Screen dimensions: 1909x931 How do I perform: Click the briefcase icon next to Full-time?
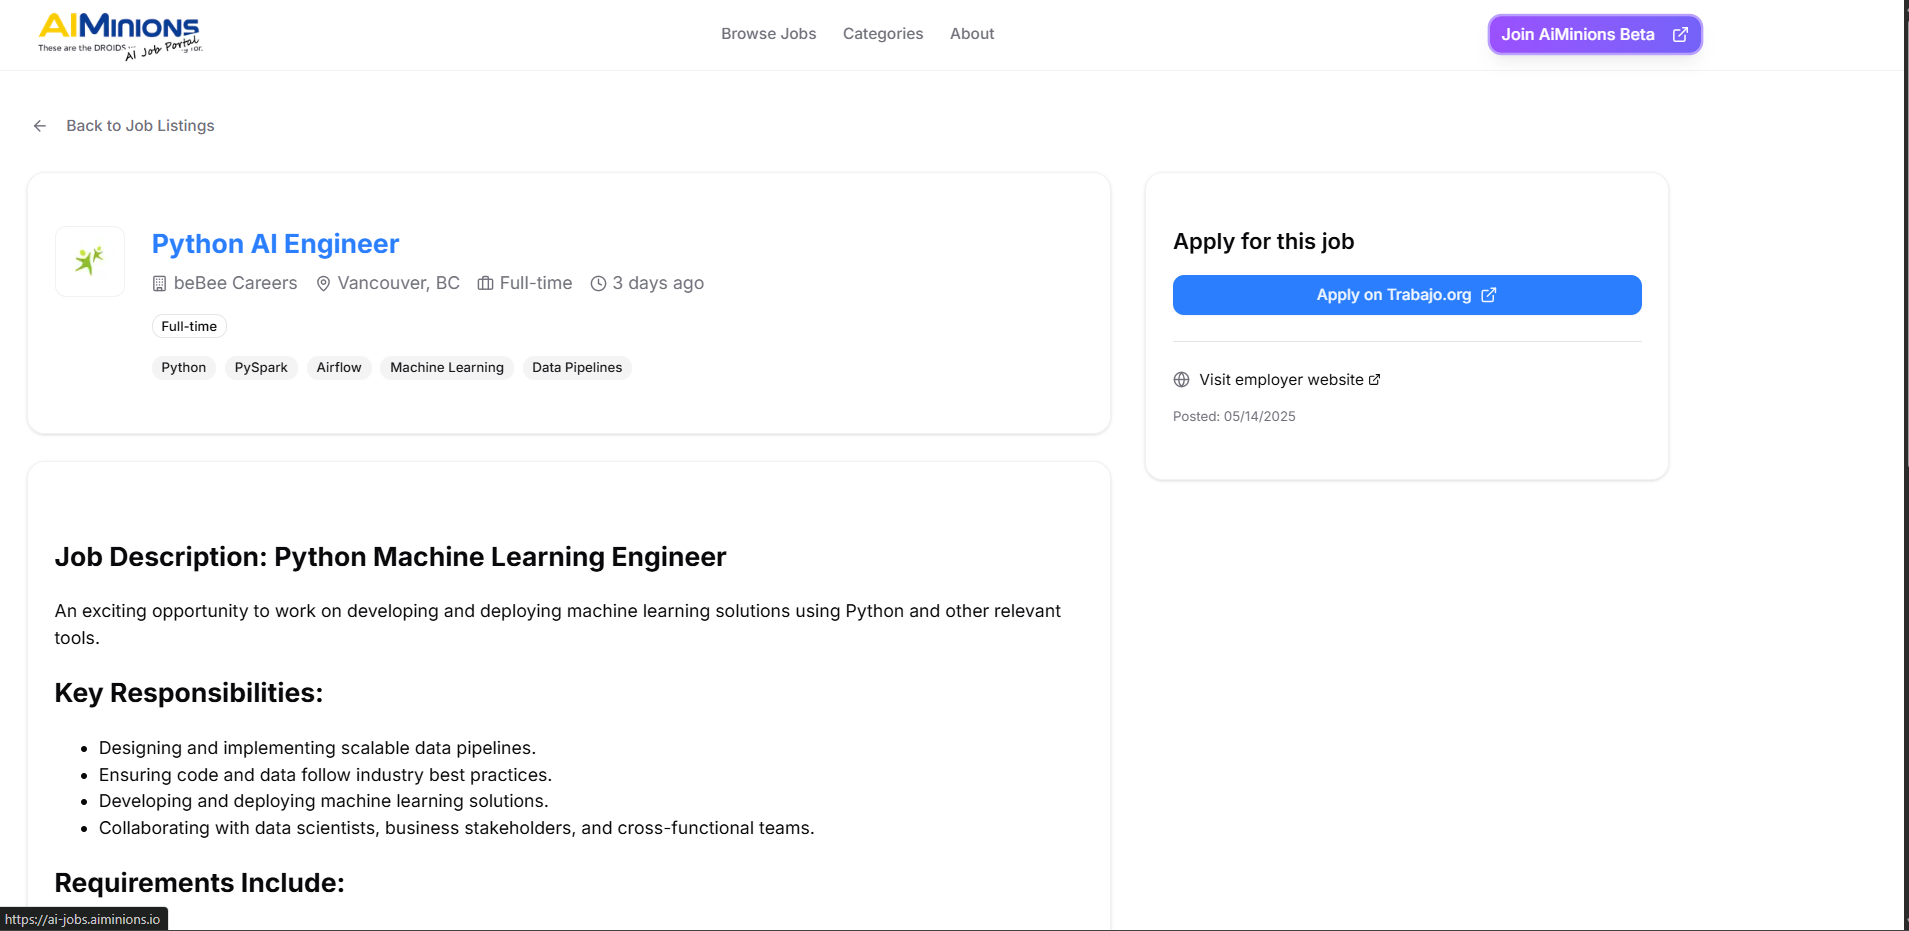click(x=485, y=284)
